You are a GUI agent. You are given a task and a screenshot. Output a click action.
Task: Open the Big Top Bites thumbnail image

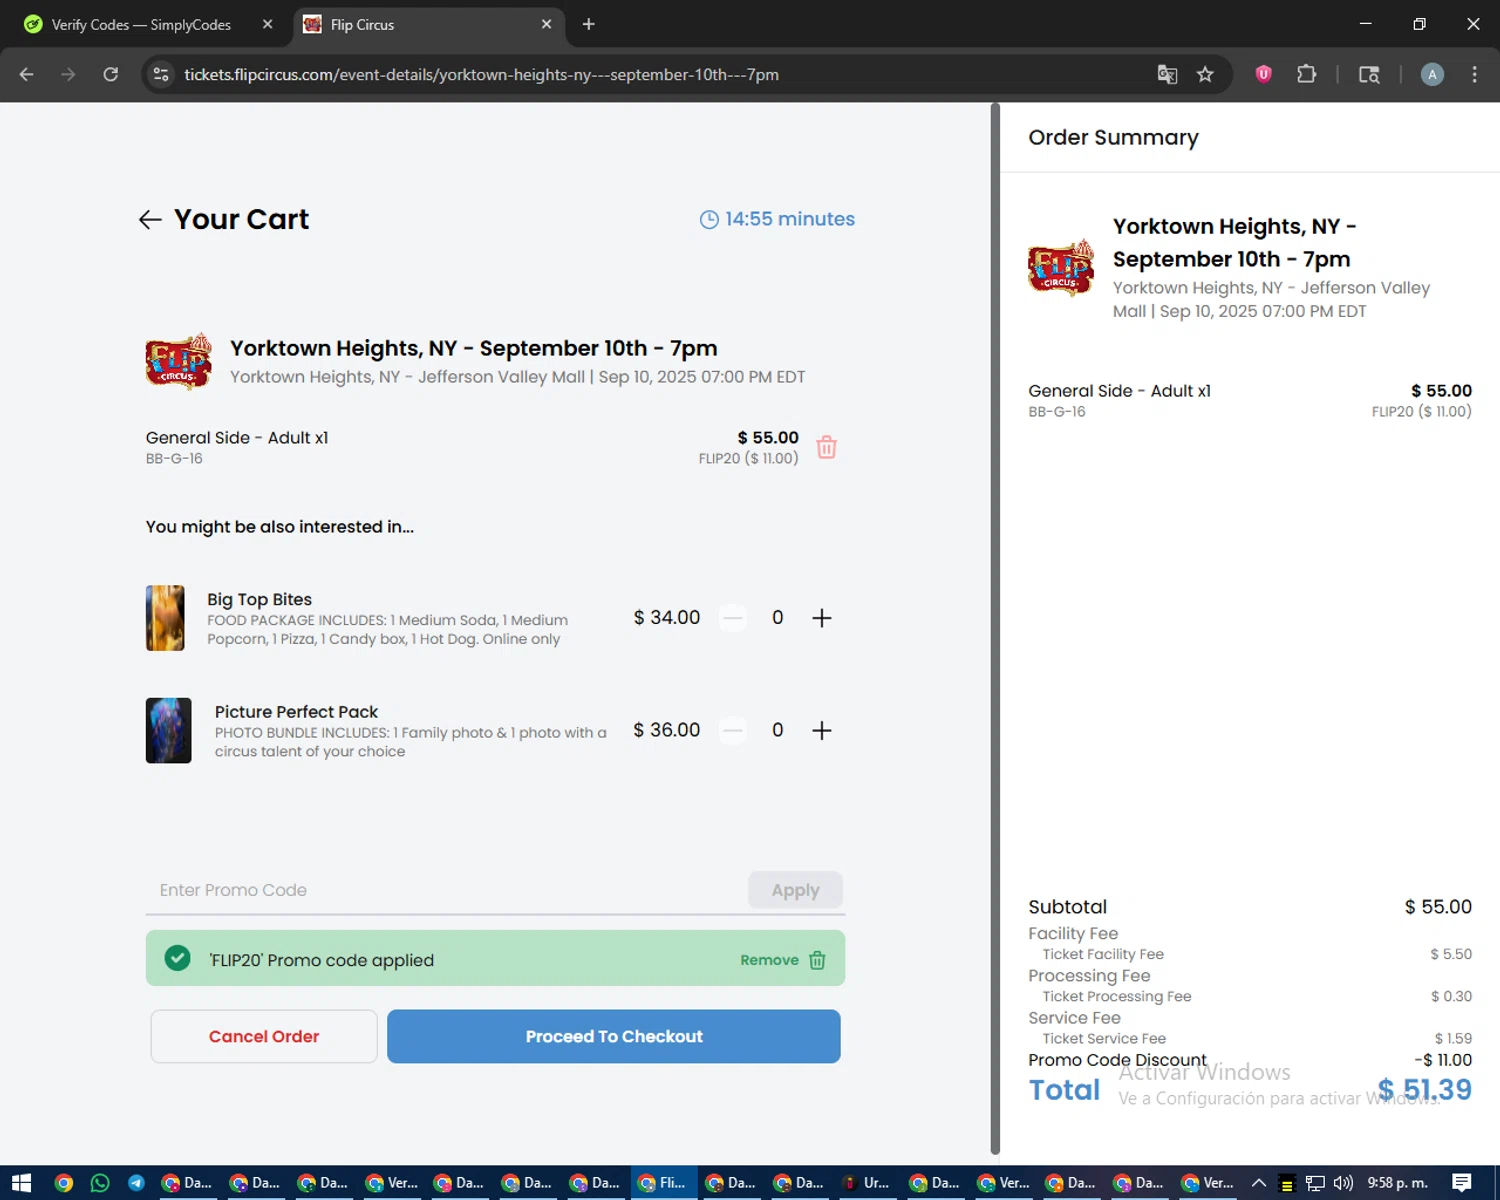165,618
